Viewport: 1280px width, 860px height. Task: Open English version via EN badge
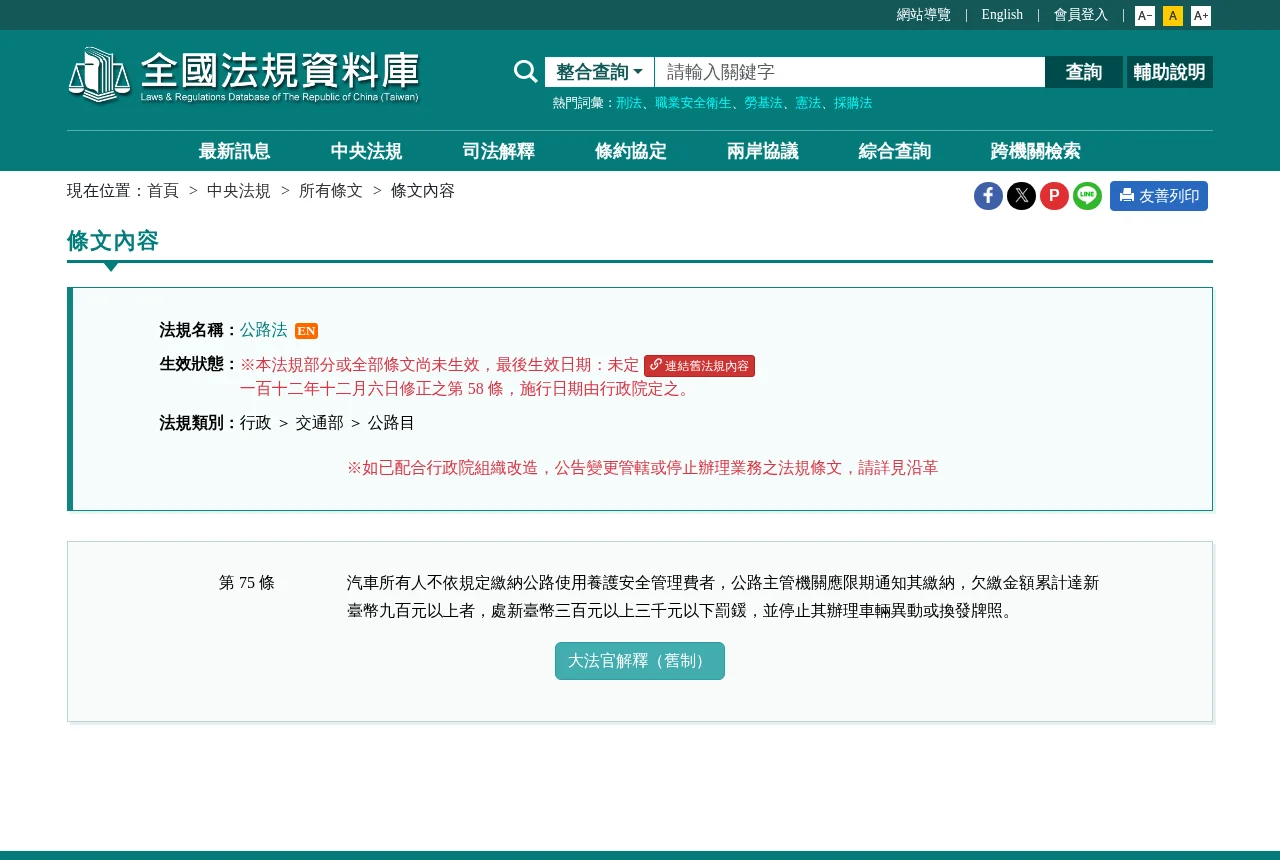pyautogui.click(x=306, y=331)
